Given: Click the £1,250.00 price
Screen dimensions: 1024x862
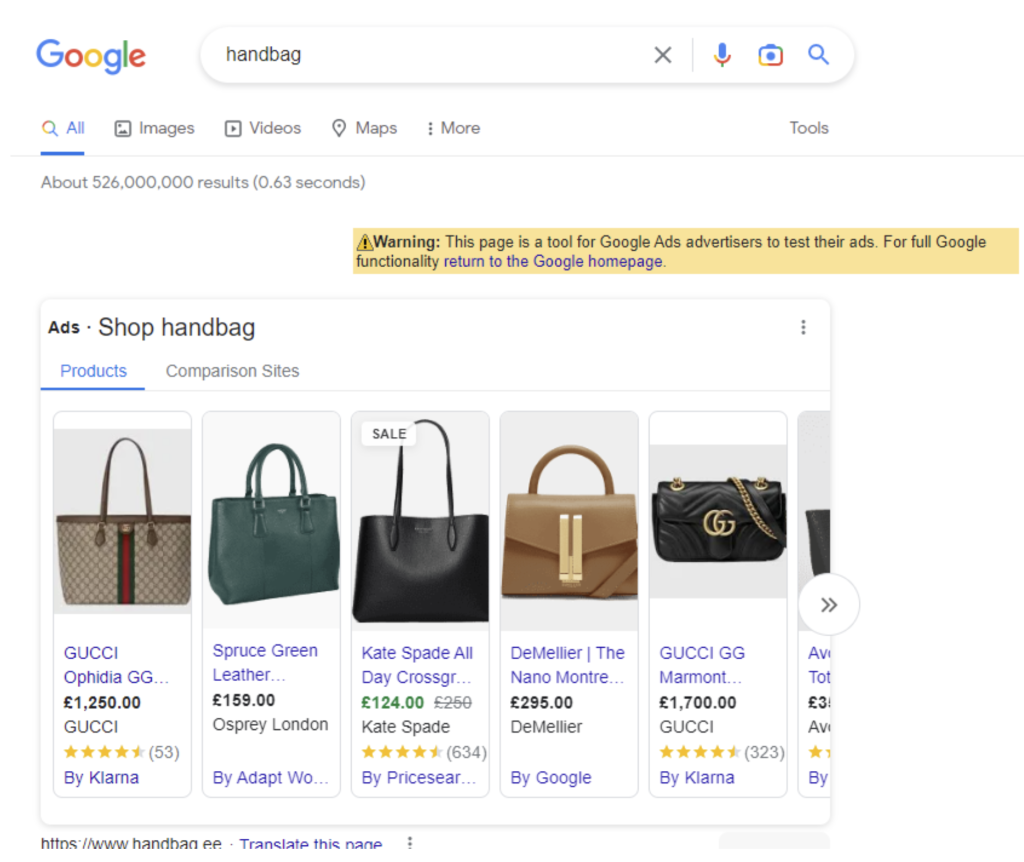Looking at the screenshot, I should click(x=102, y=703).
